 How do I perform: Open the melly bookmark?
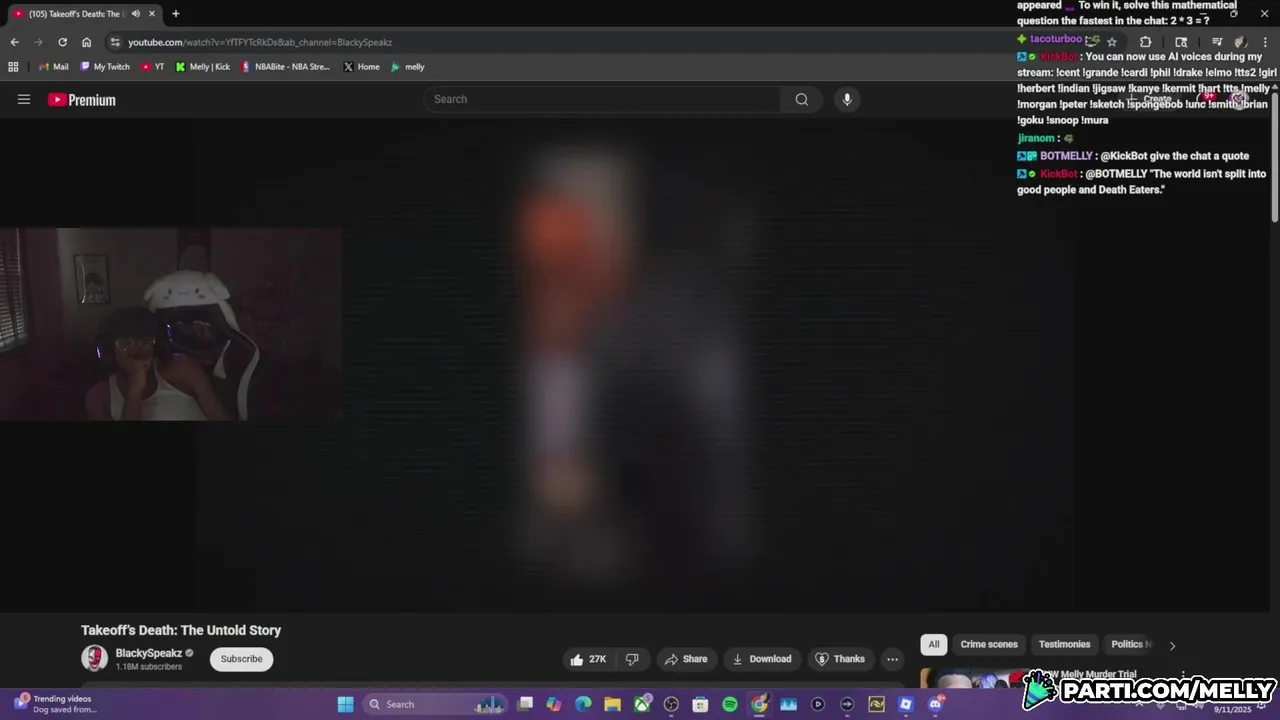(407, 67)
